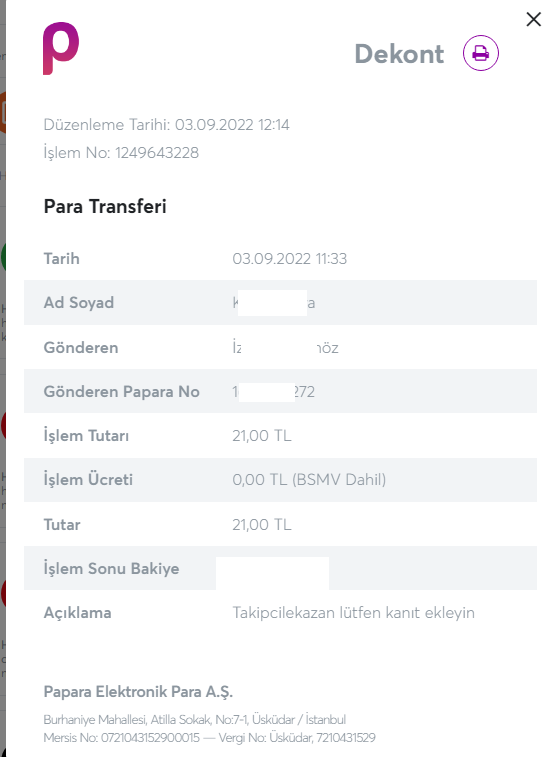
Task: Click the İşlem Ücreti BSMV Dahil value
Action: pyautogui.click(x=309, y=479)
